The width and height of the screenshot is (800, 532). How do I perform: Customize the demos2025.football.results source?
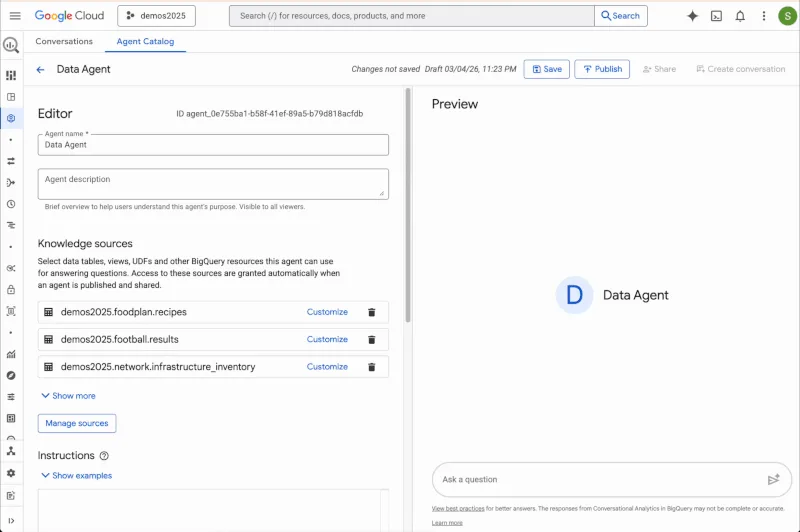[327, 340]
